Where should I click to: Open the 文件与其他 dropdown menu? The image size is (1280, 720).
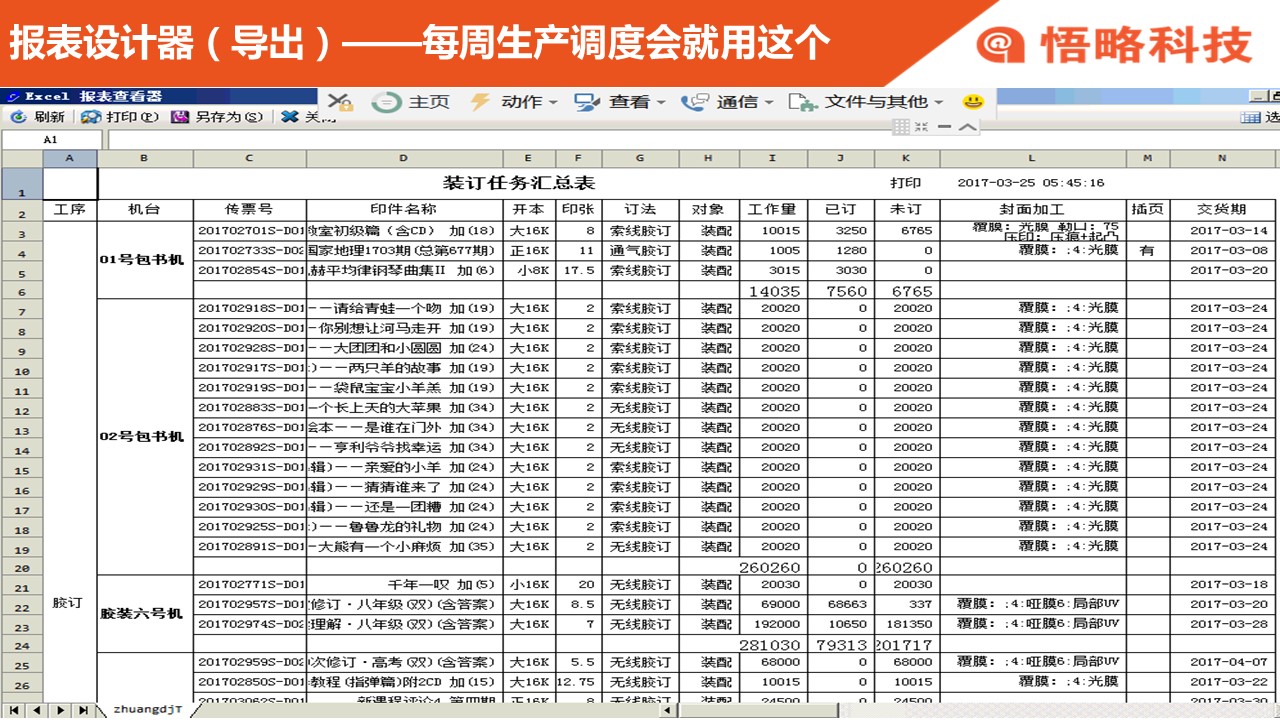pos(866,102)
